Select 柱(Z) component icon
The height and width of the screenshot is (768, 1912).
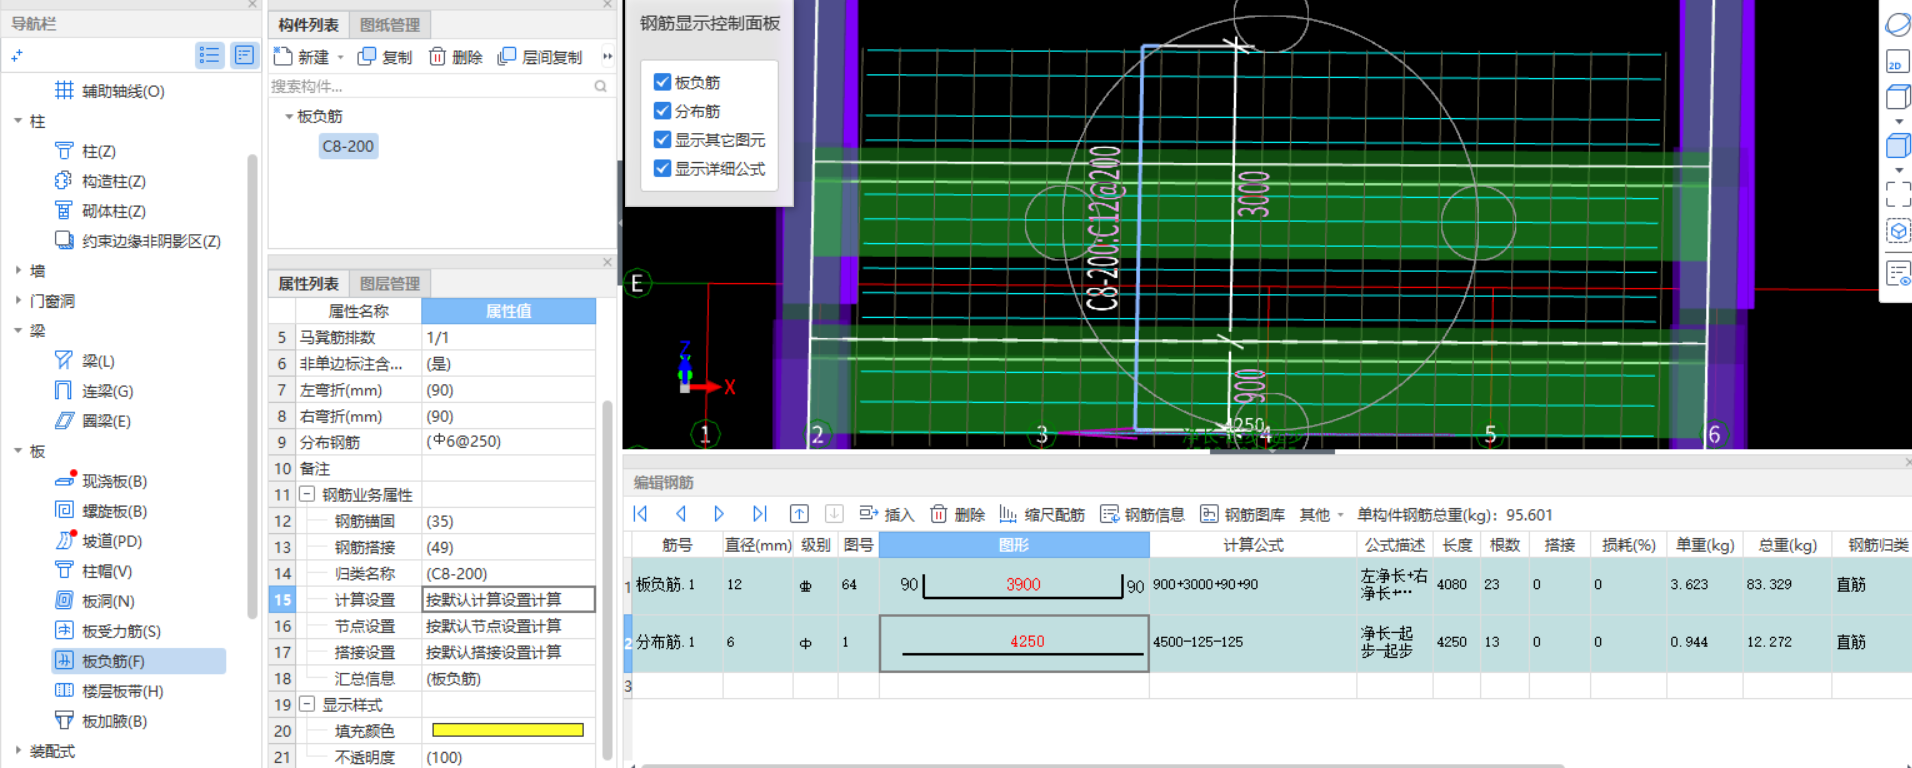click(x=64, y=151)
